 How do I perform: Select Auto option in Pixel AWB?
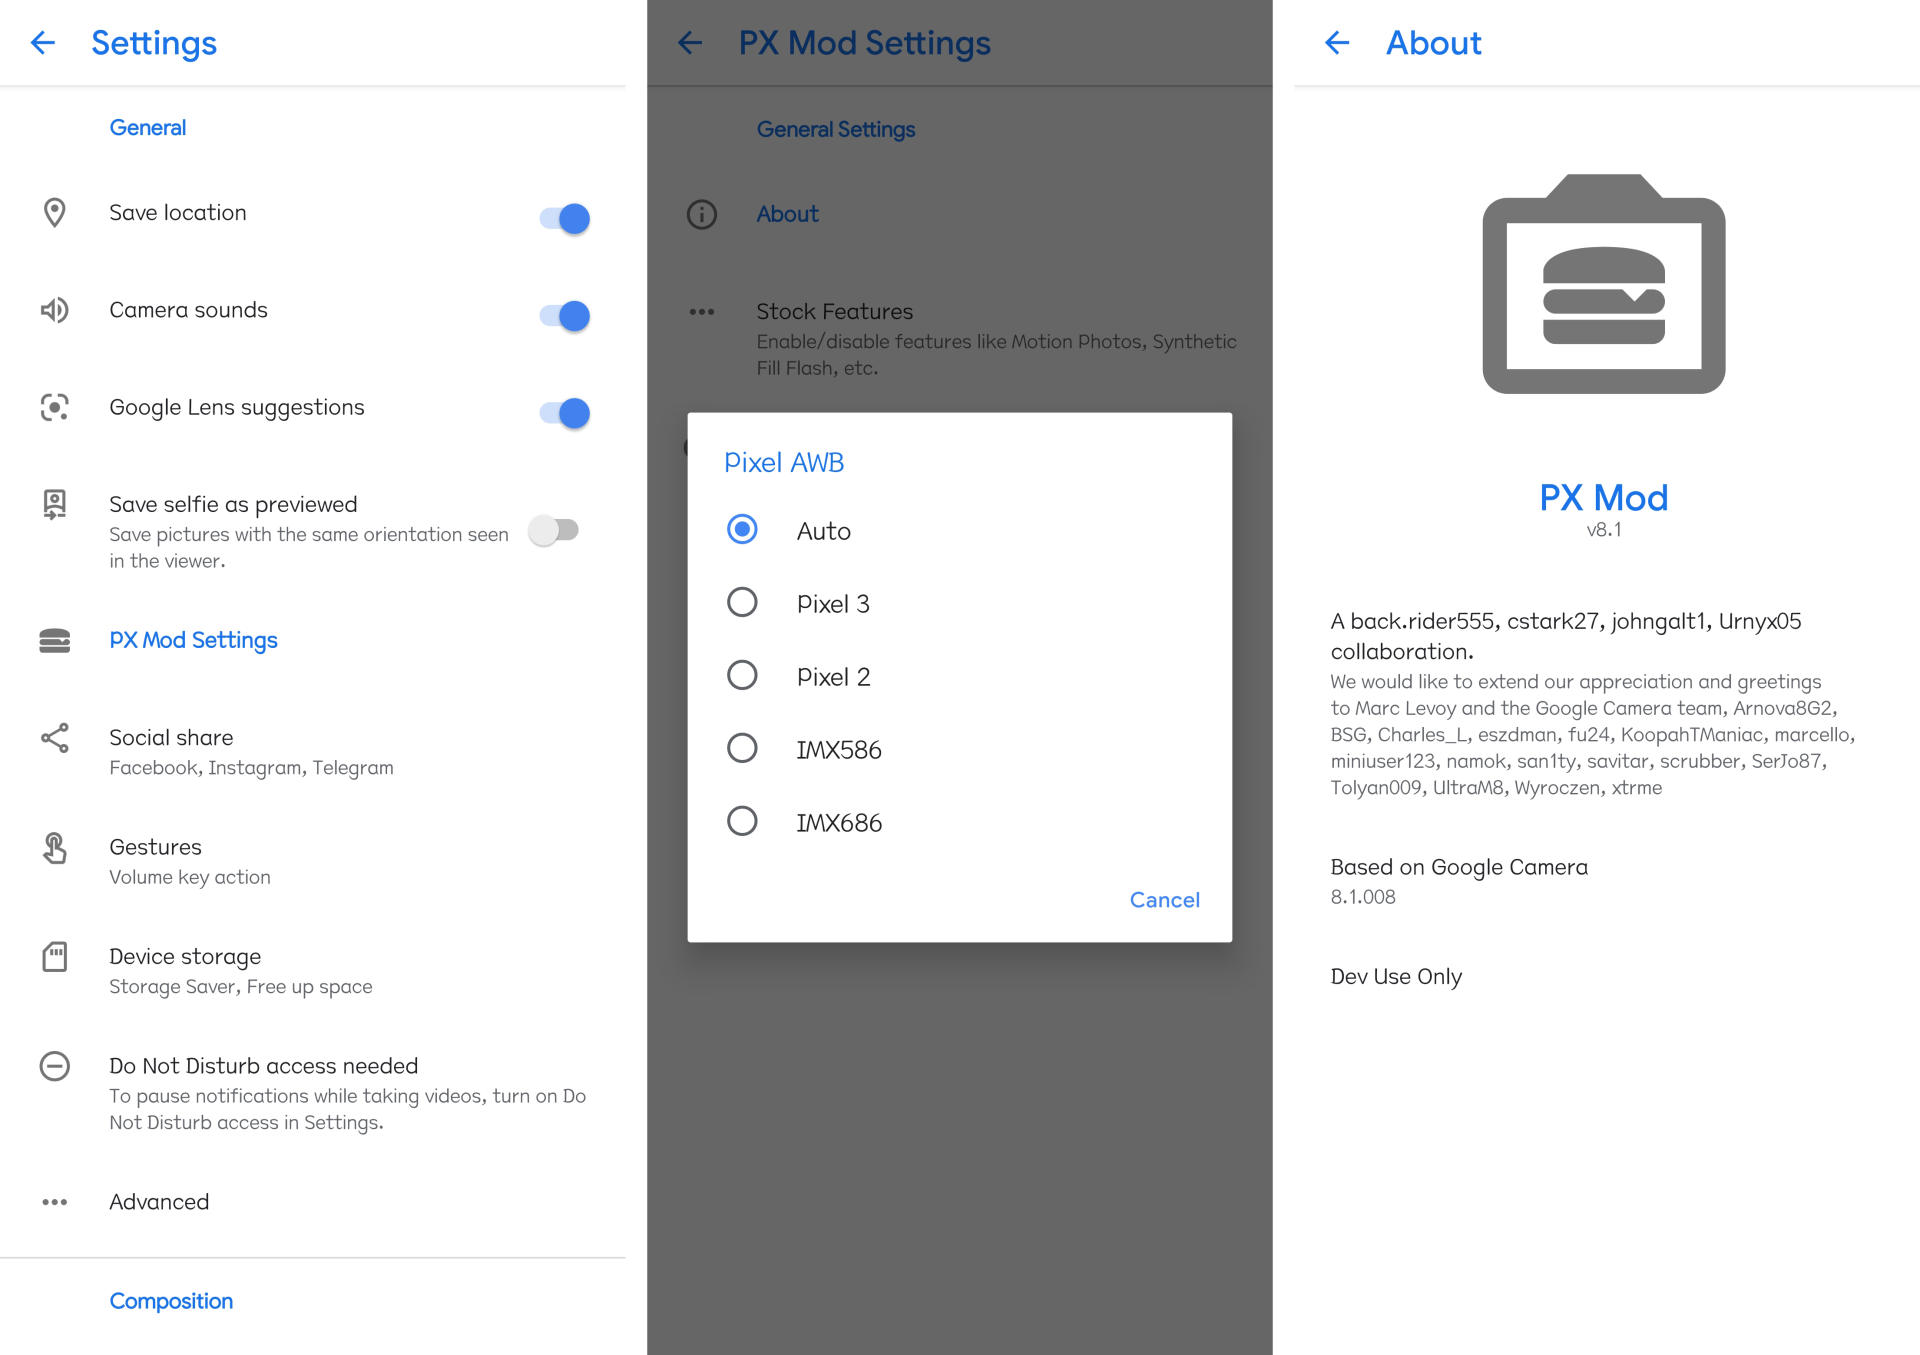pos(744,531)
